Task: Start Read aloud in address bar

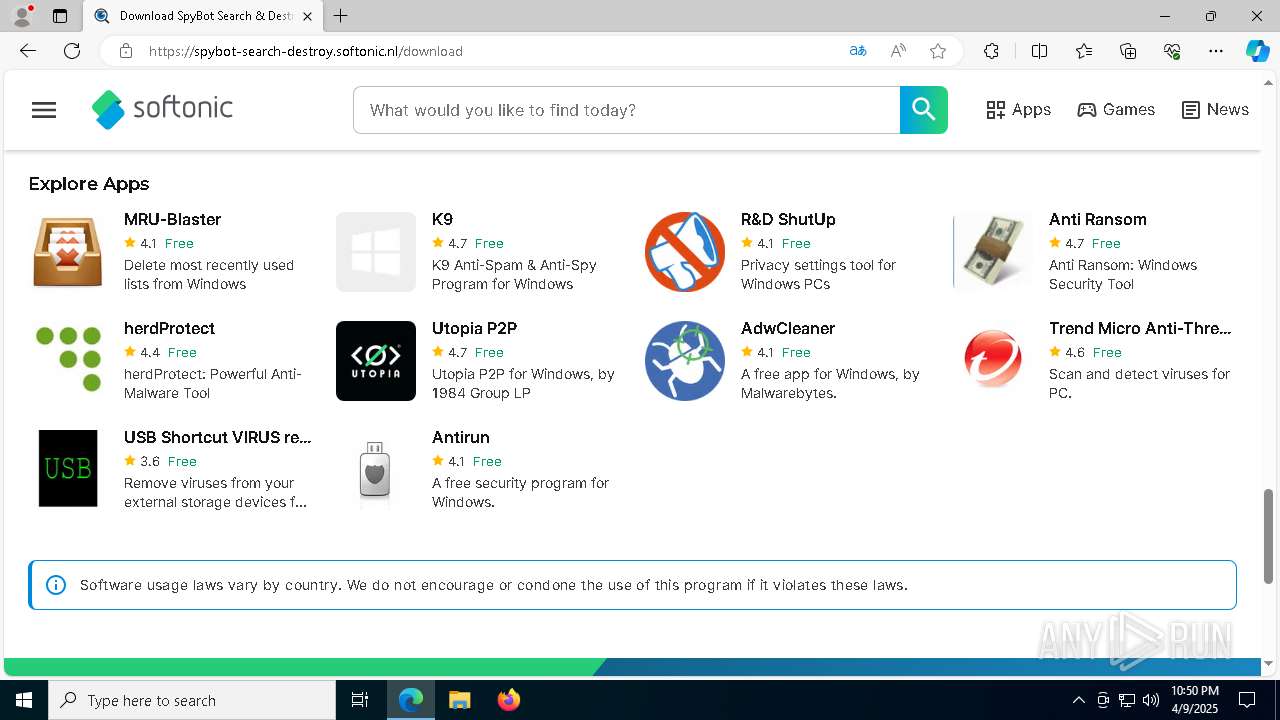Action: [898, 51]
